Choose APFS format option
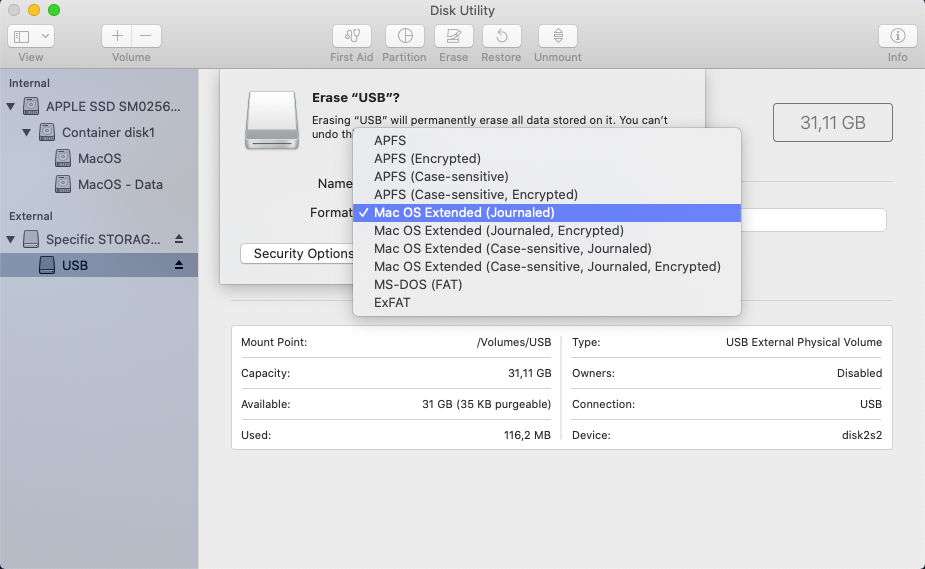The height and width of the screenshot is (569, 925). 547,140
